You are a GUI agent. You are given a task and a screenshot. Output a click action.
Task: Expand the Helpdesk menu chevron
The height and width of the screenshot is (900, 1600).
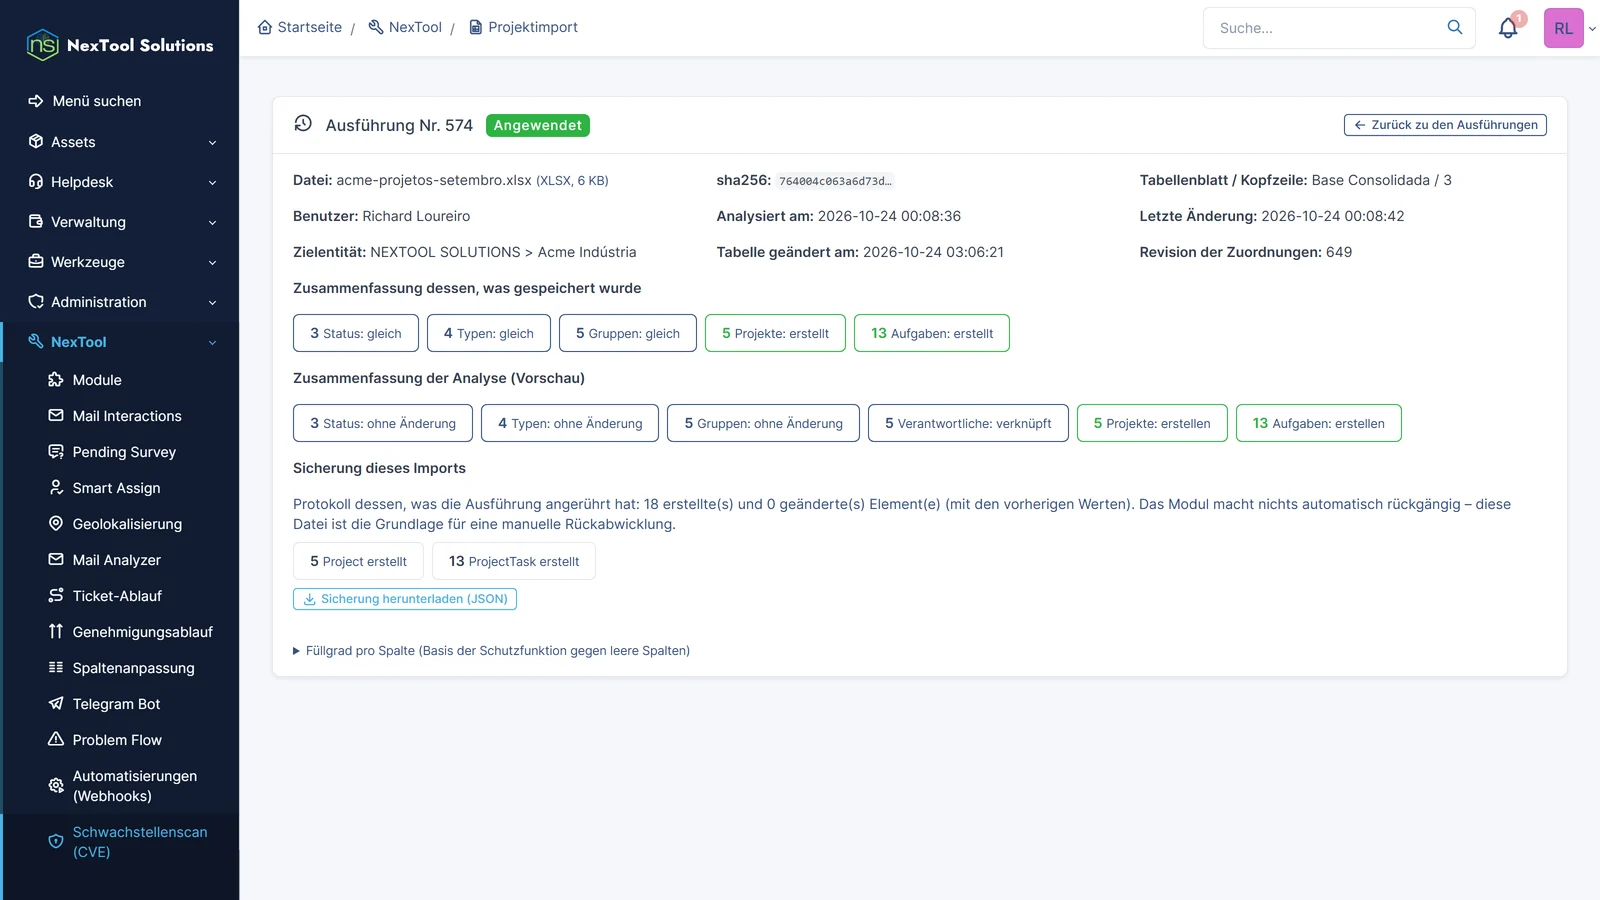pyautogui.click(x=212, y=183)
